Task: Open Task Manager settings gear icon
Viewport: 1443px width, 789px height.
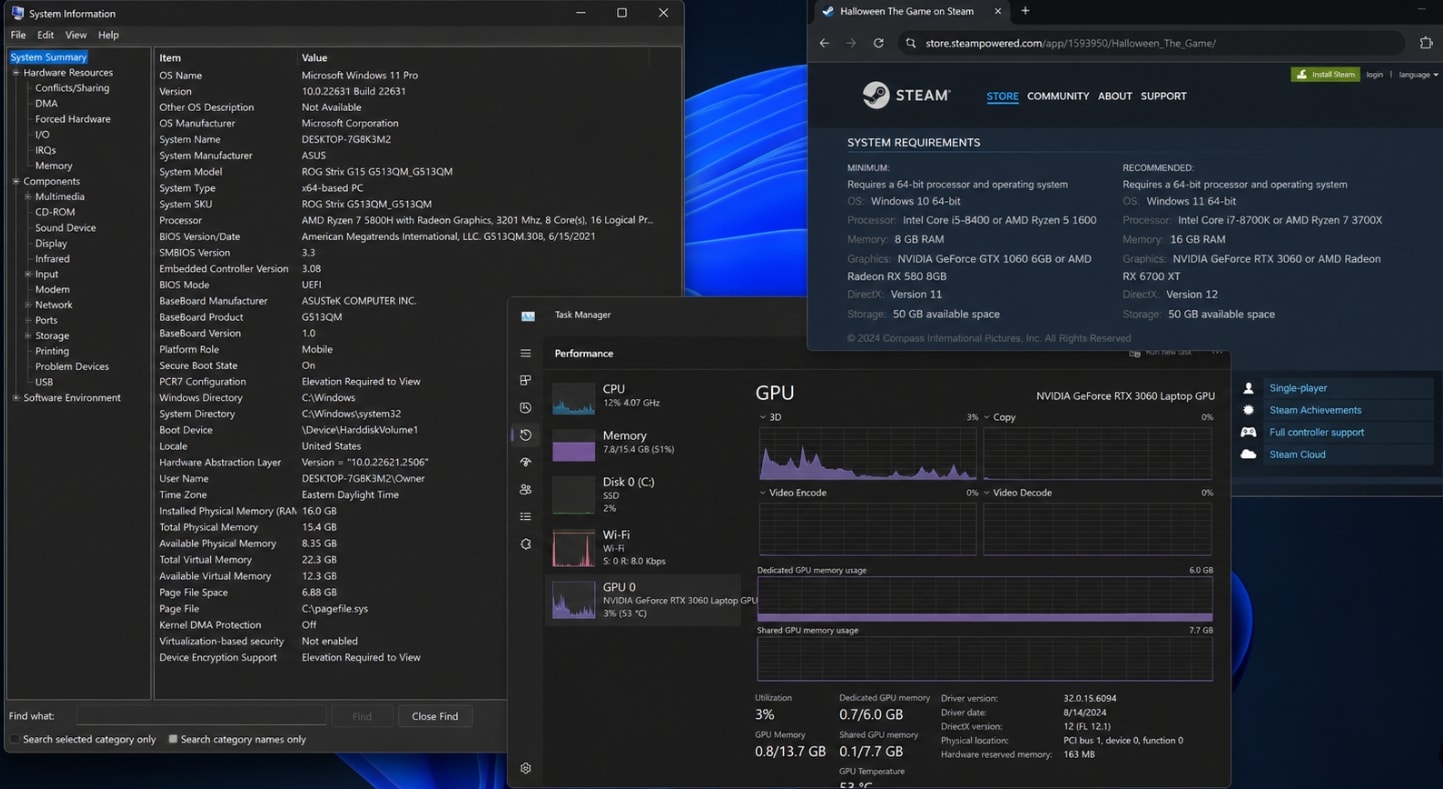Action: pos(525,768)
